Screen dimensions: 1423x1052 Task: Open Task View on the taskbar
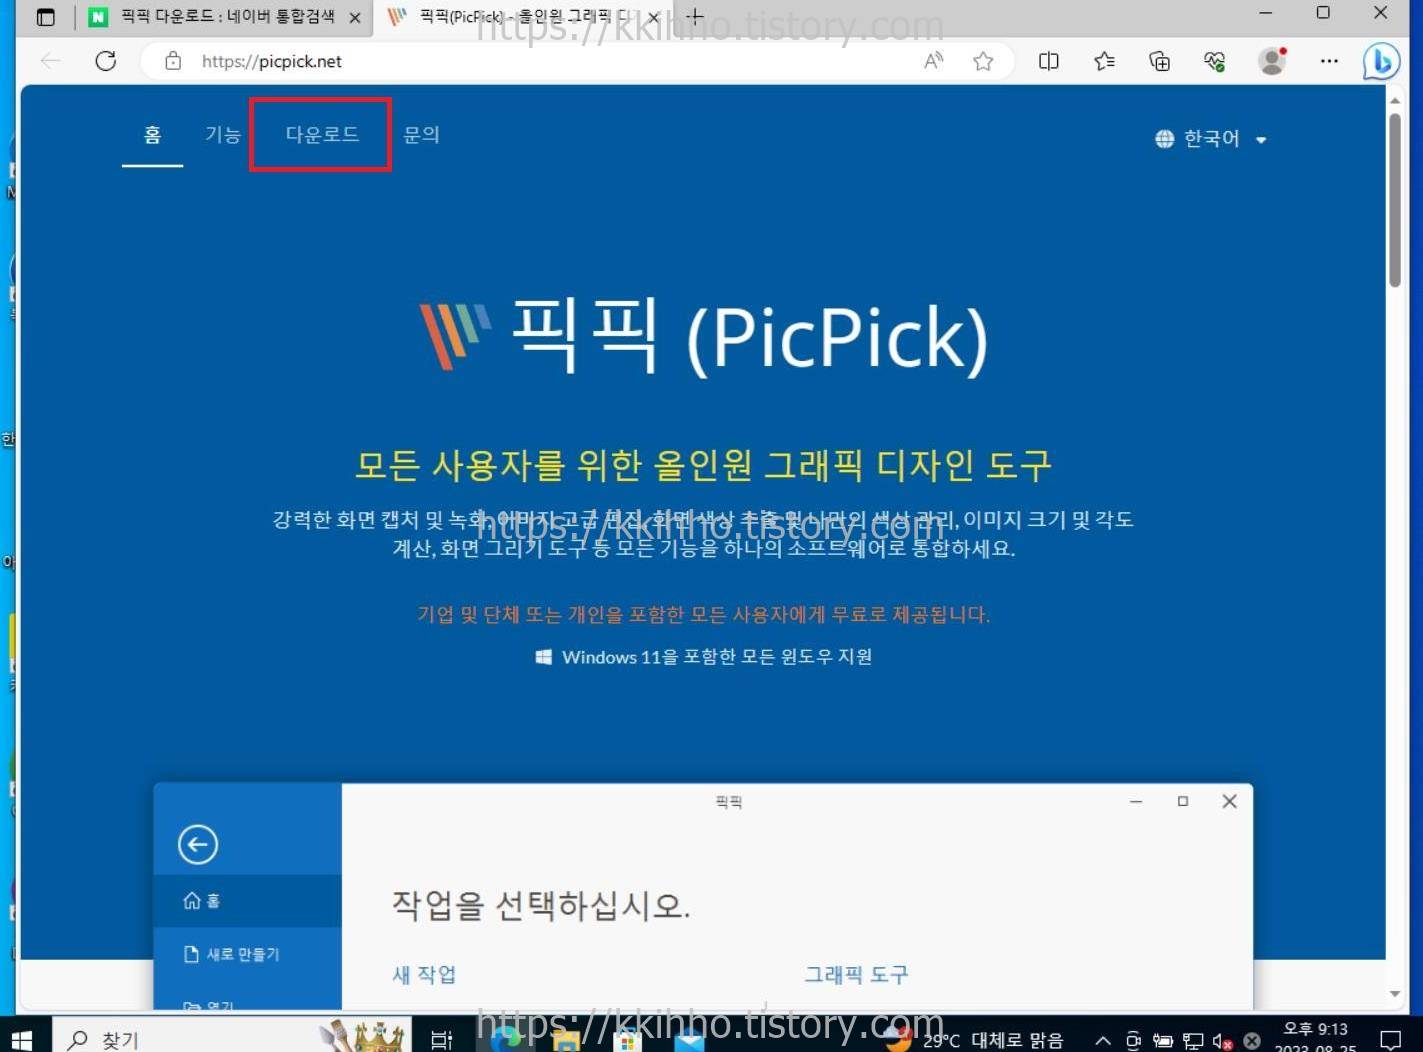[x=441, y=1040]
